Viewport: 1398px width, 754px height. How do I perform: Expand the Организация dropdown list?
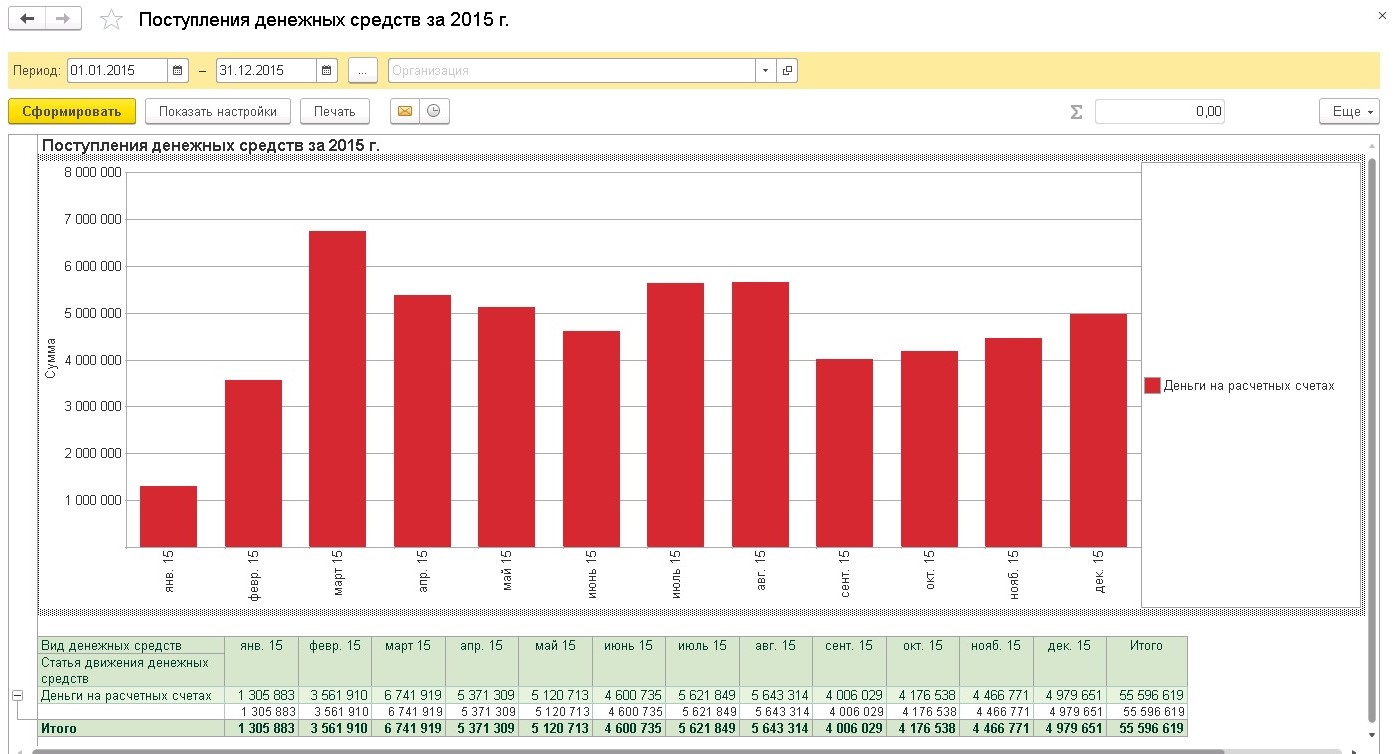(765, 71)
